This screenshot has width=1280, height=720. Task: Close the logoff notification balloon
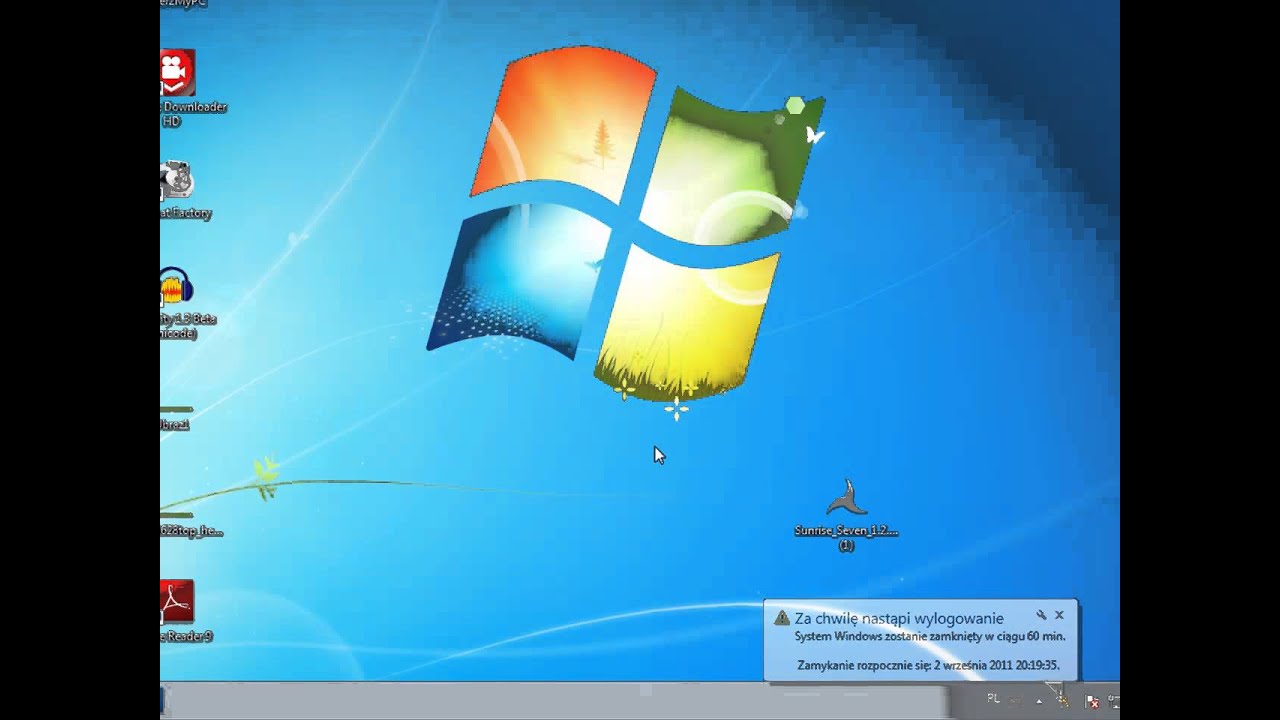click(x=1059, y=615)
